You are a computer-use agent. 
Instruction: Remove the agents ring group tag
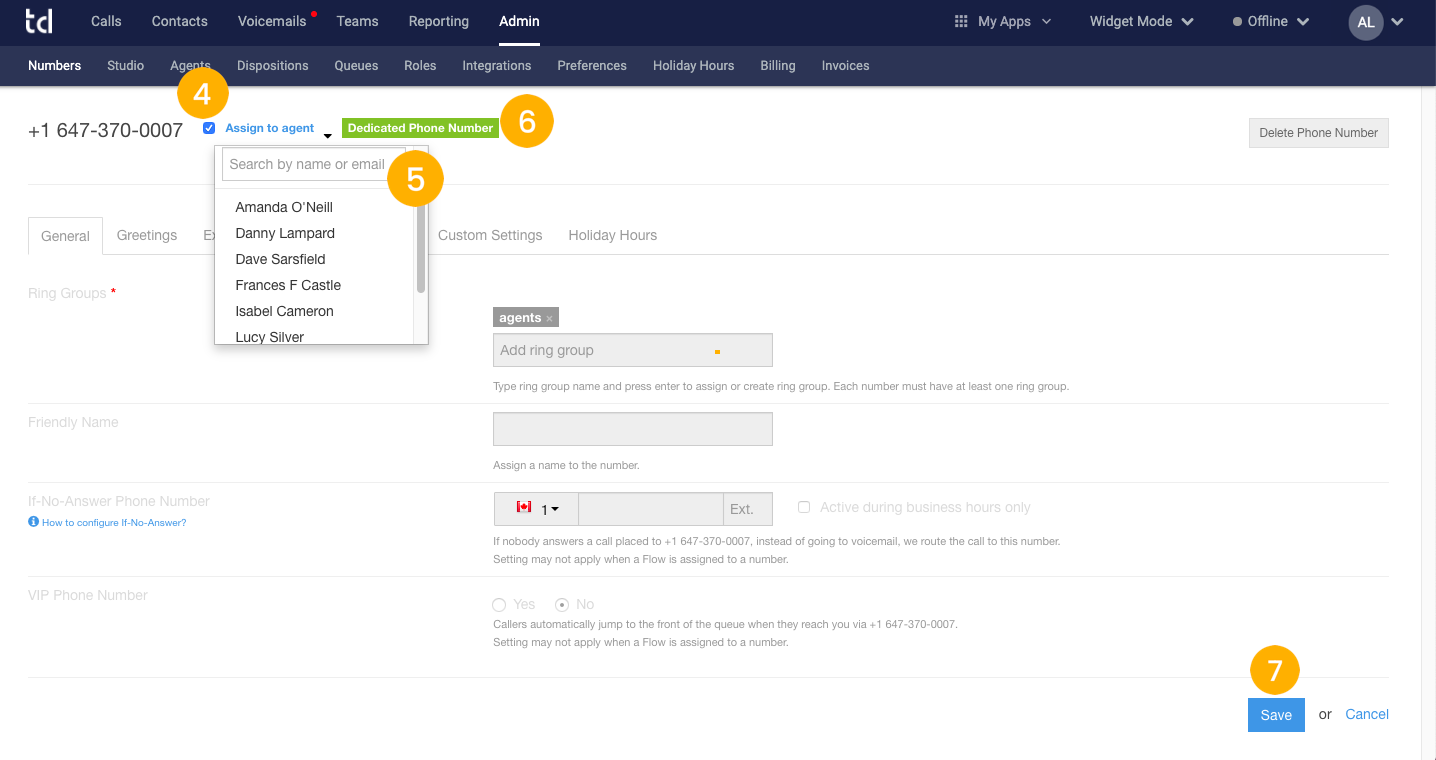(x=549, y=318)
